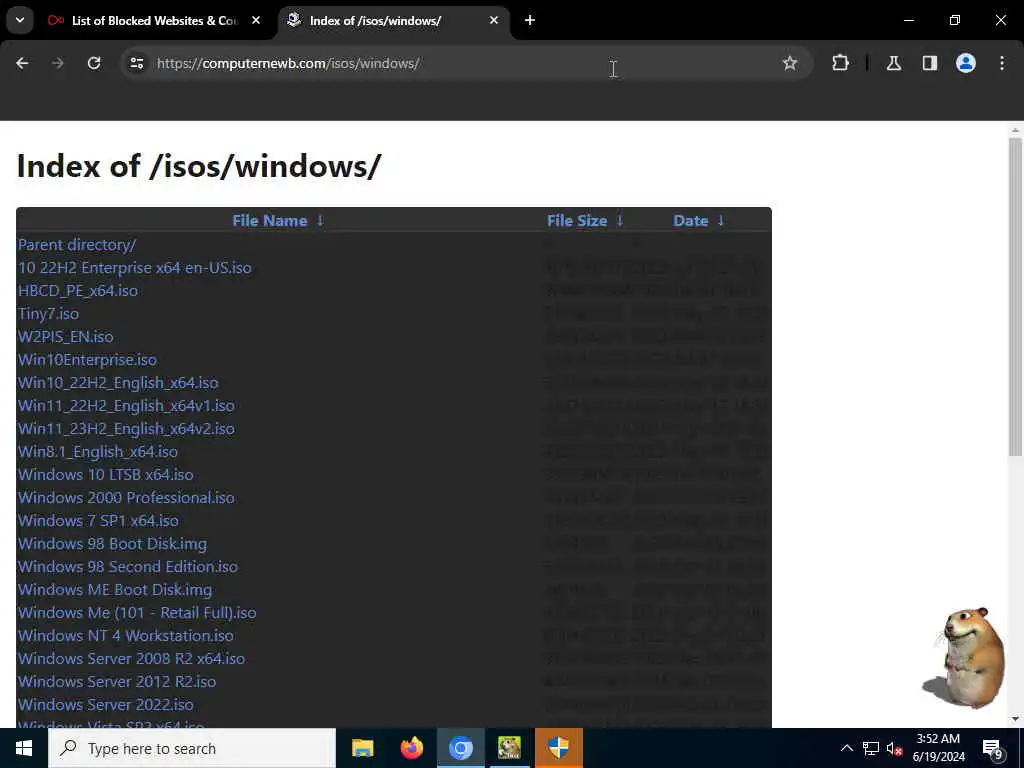Open the Parent directory link
This screenshot has width=1024, height=768.
(77, 245)
